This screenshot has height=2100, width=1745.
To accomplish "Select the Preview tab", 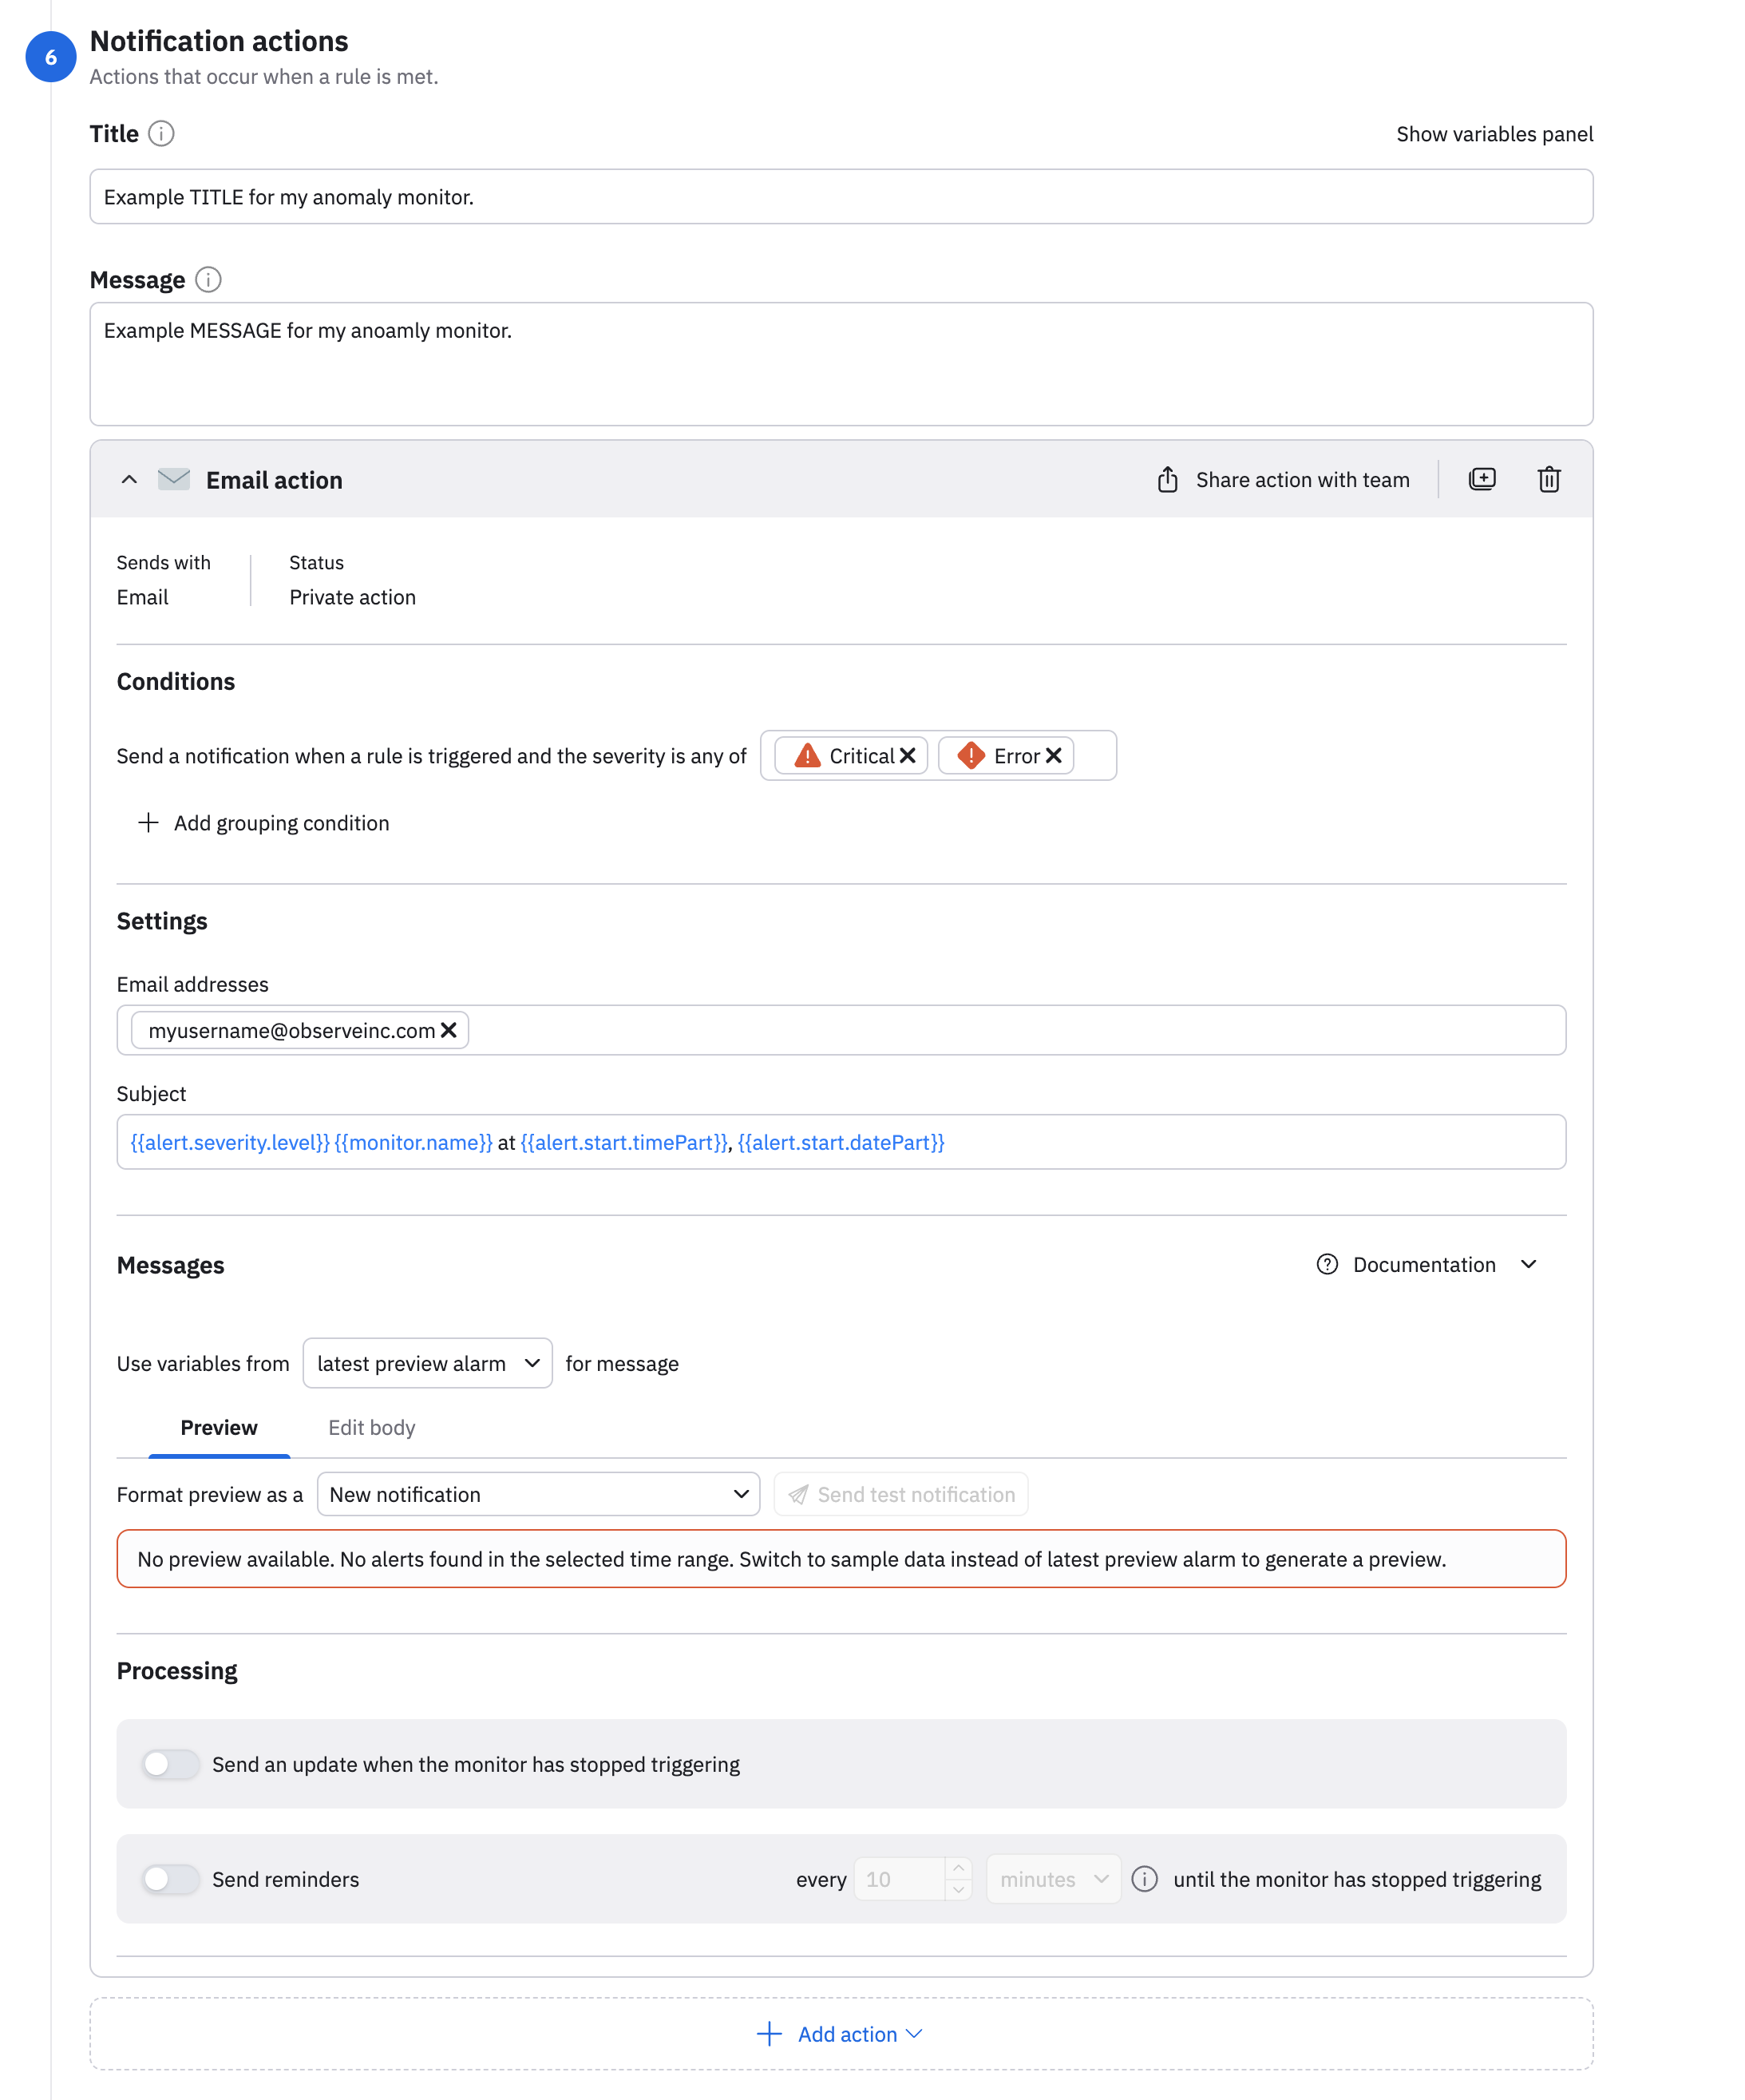I will click(218, 1427).
